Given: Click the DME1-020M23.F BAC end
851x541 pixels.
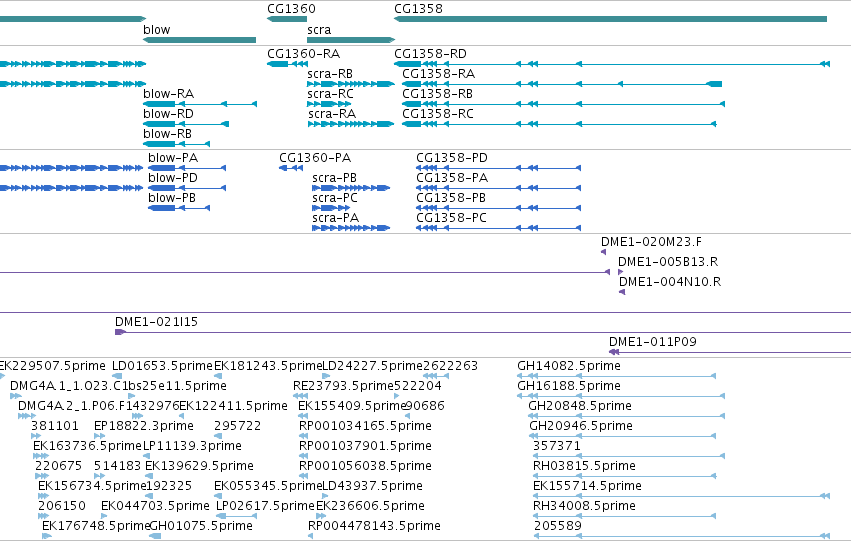Looking at the screenshot, I should [x=604, y=252].
